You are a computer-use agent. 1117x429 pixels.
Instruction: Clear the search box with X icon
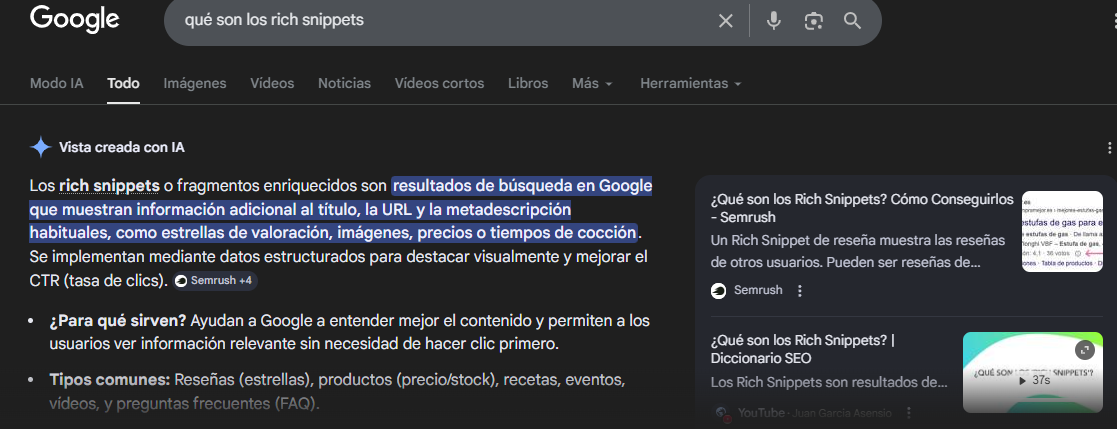[x=726, y=21]
